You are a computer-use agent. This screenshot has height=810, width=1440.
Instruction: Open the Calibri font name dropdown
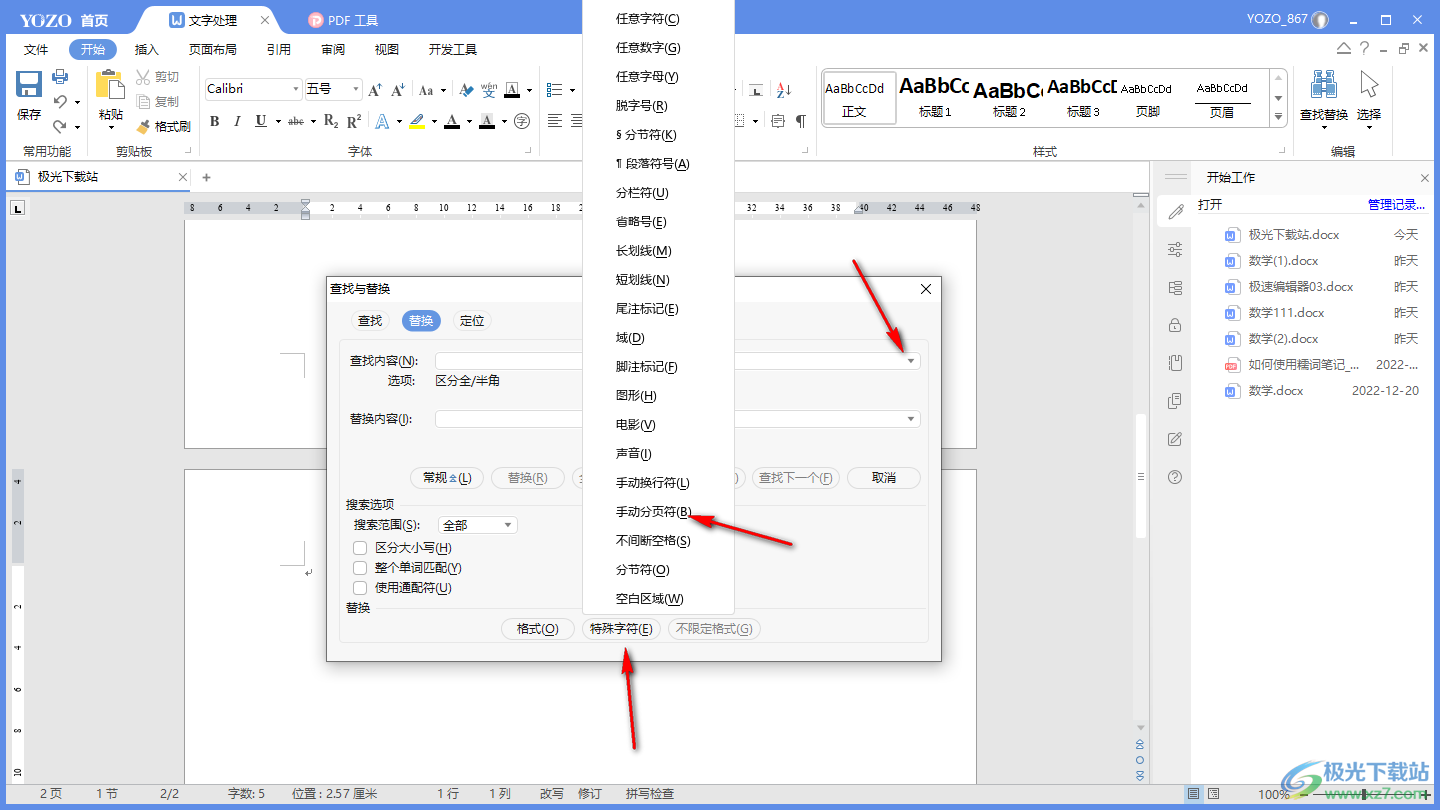tap(296, 89)
